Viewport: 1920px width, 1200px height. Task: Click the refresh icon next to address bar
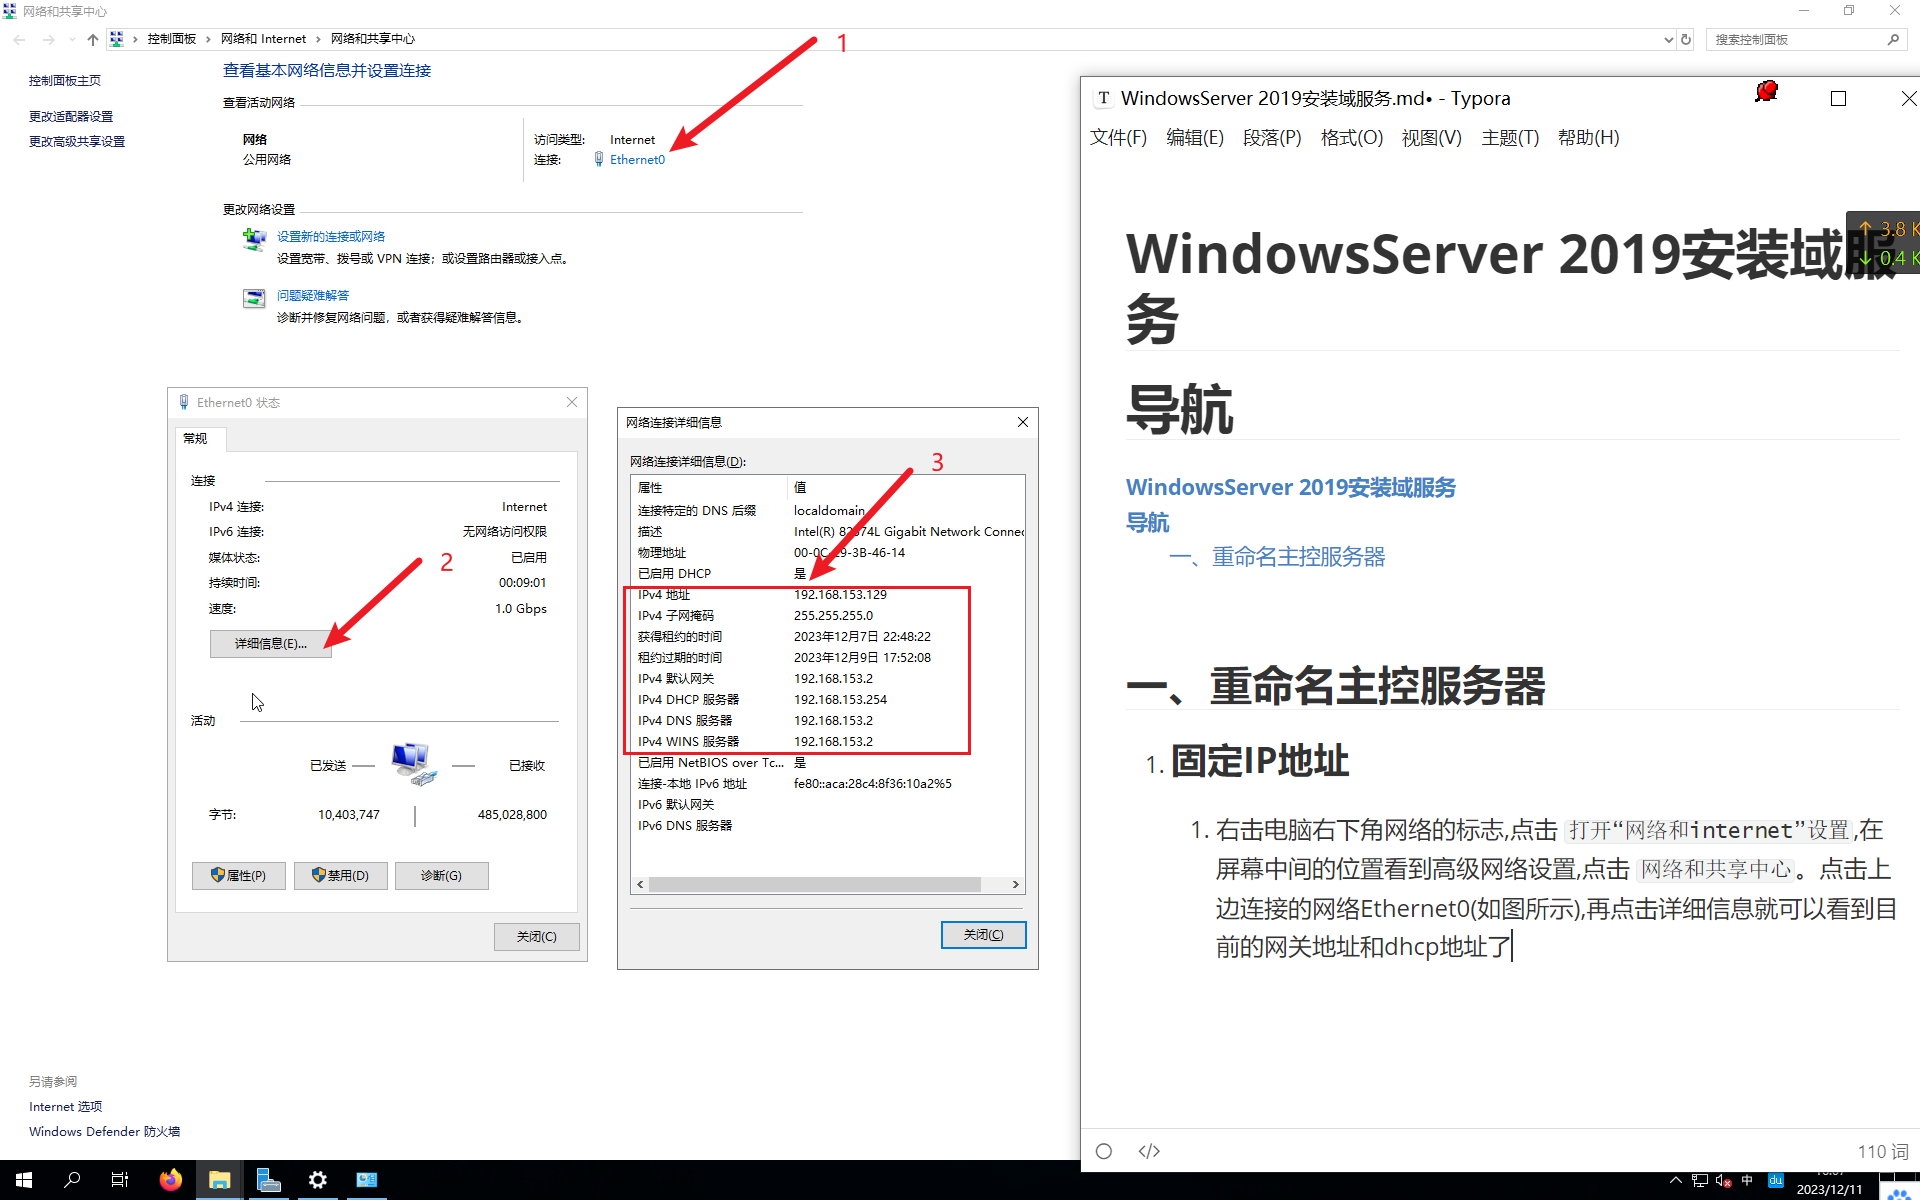click(1686, 40)
